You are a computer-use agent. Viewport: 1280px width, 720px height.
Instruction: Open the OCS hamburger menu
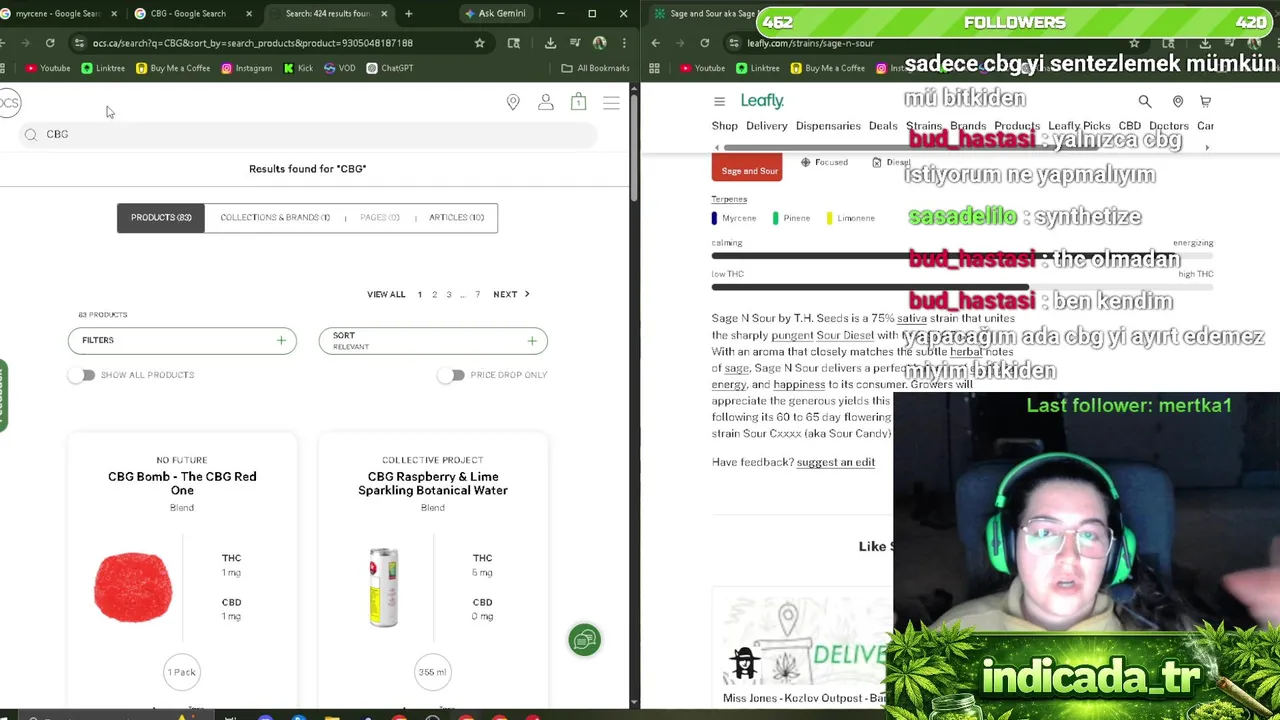(x=611, y=102)
